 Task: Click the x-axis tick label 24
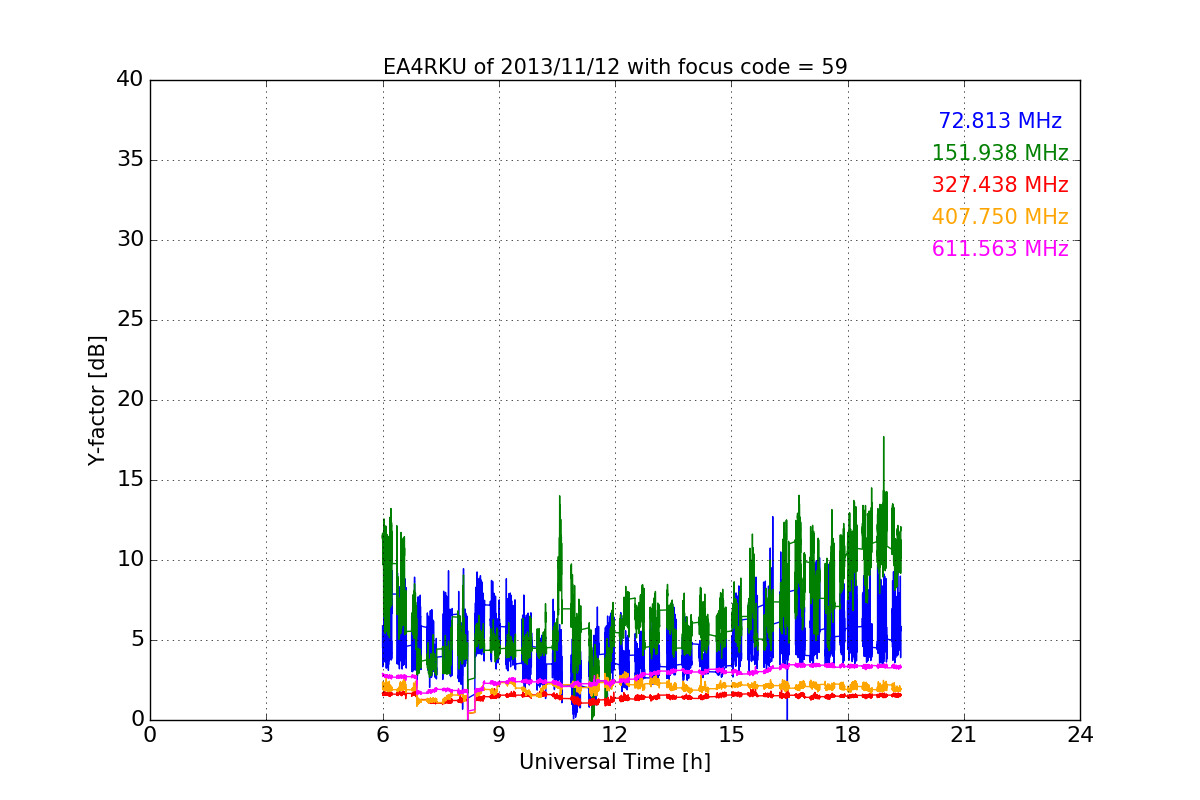click(x=1080, y=735)
